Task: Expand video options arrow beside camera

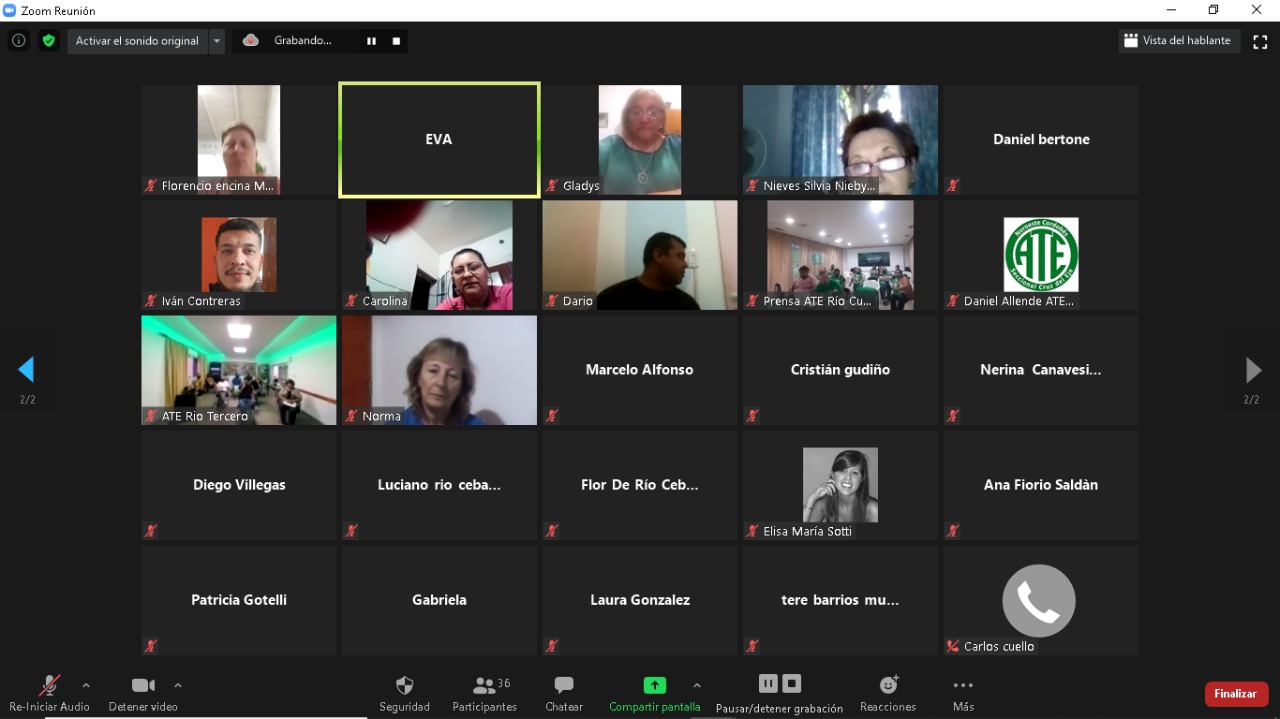Action: tap(178, 686)
